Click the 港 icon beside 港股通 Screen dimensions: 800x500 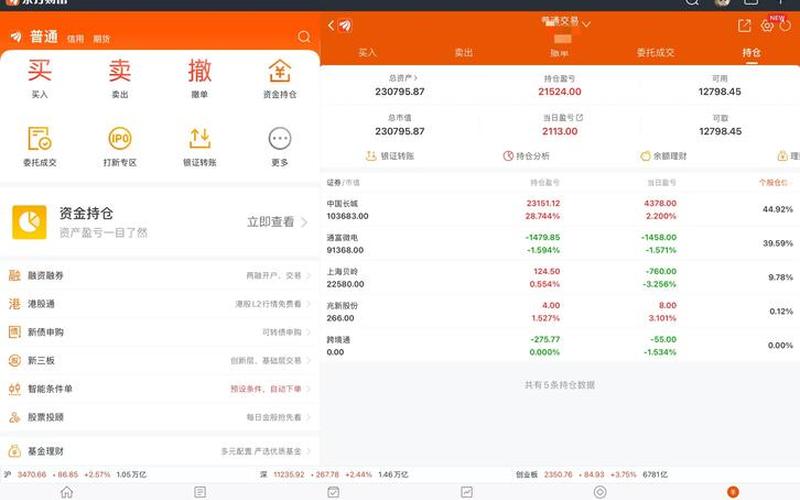point(14,304)
